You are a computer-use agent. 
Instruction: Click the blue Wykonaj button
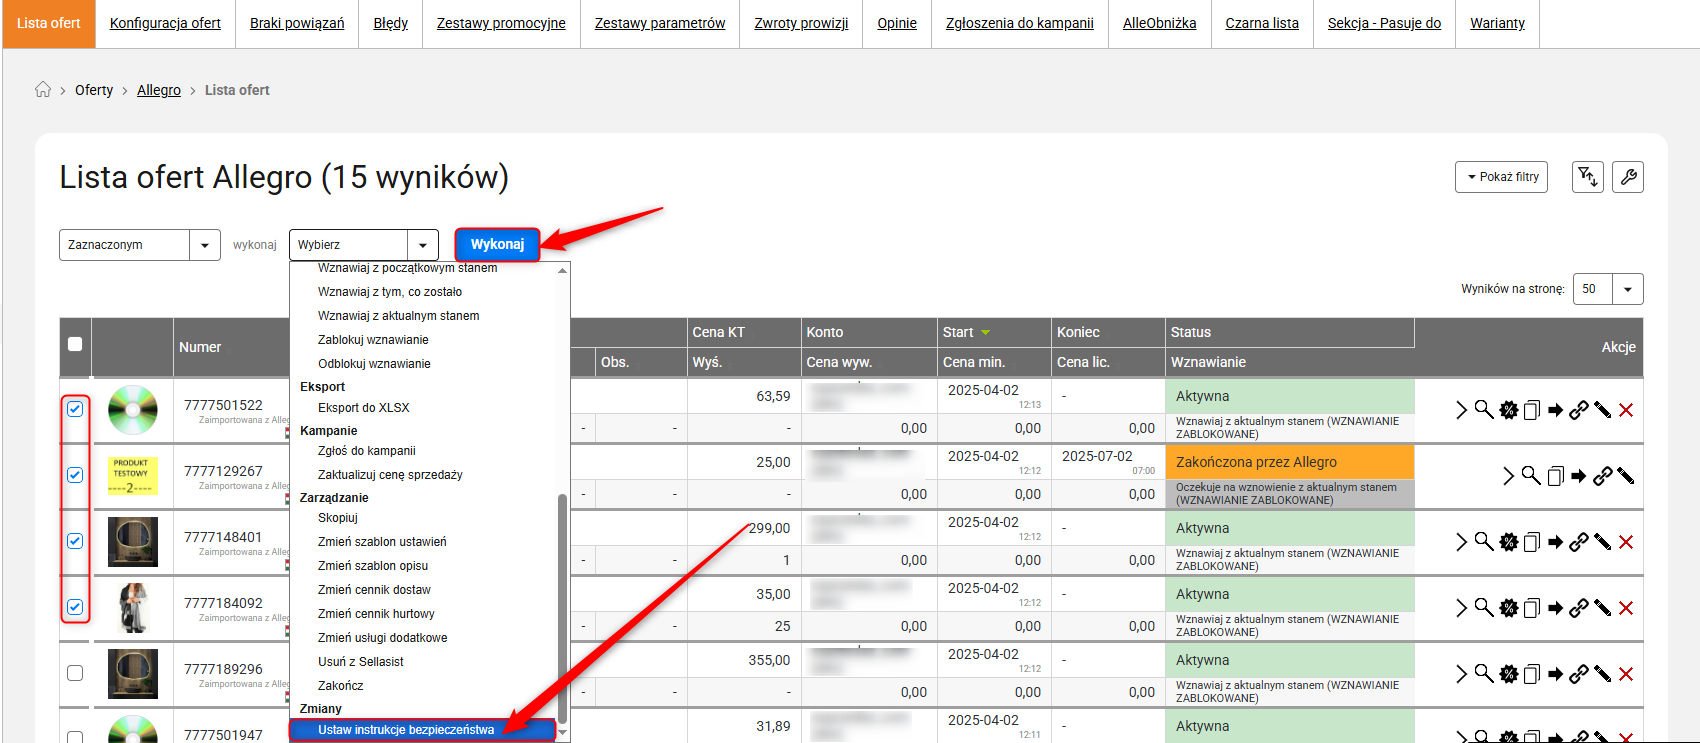497,245
